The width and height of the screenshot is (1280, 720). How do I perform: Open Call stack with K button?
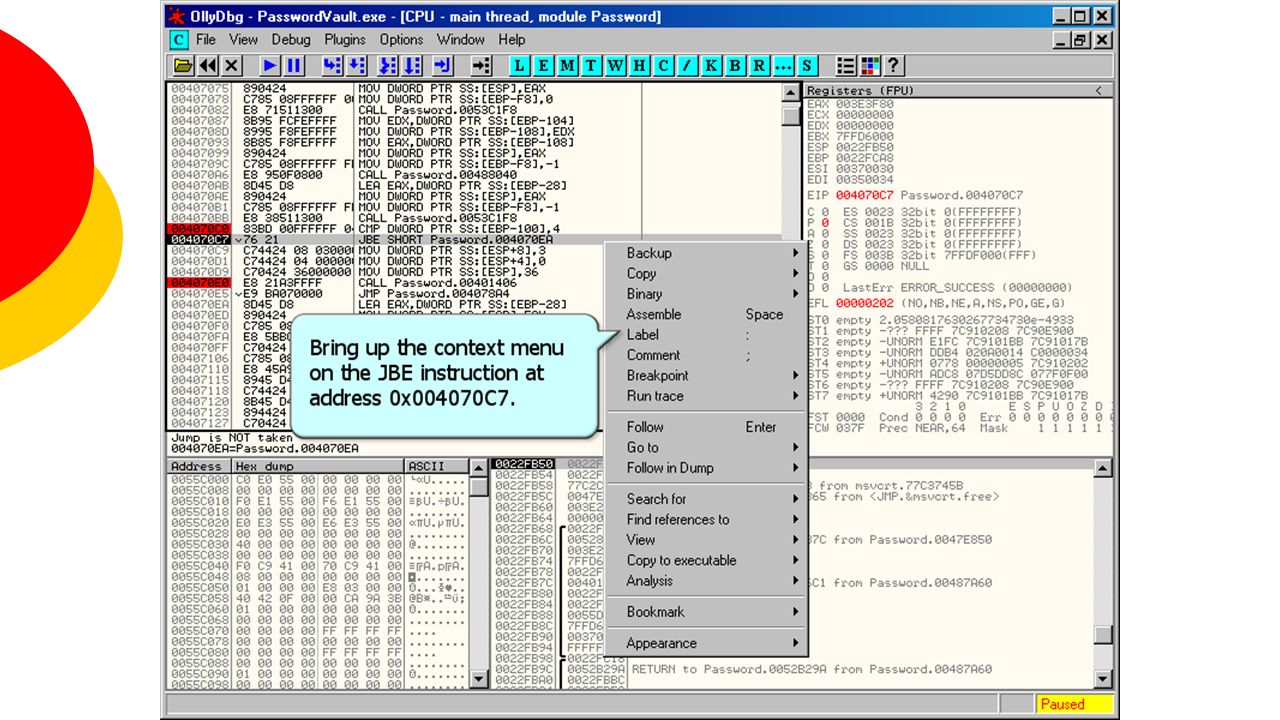pyautogui.click(x=712, y=66)
